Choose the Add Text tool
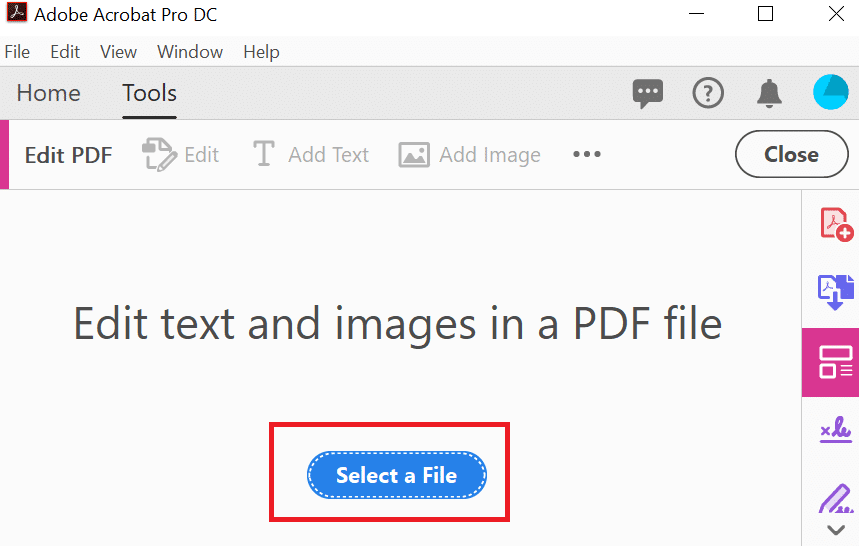The image size is (859, 546). pyautogui.click(x=310, y=155)
